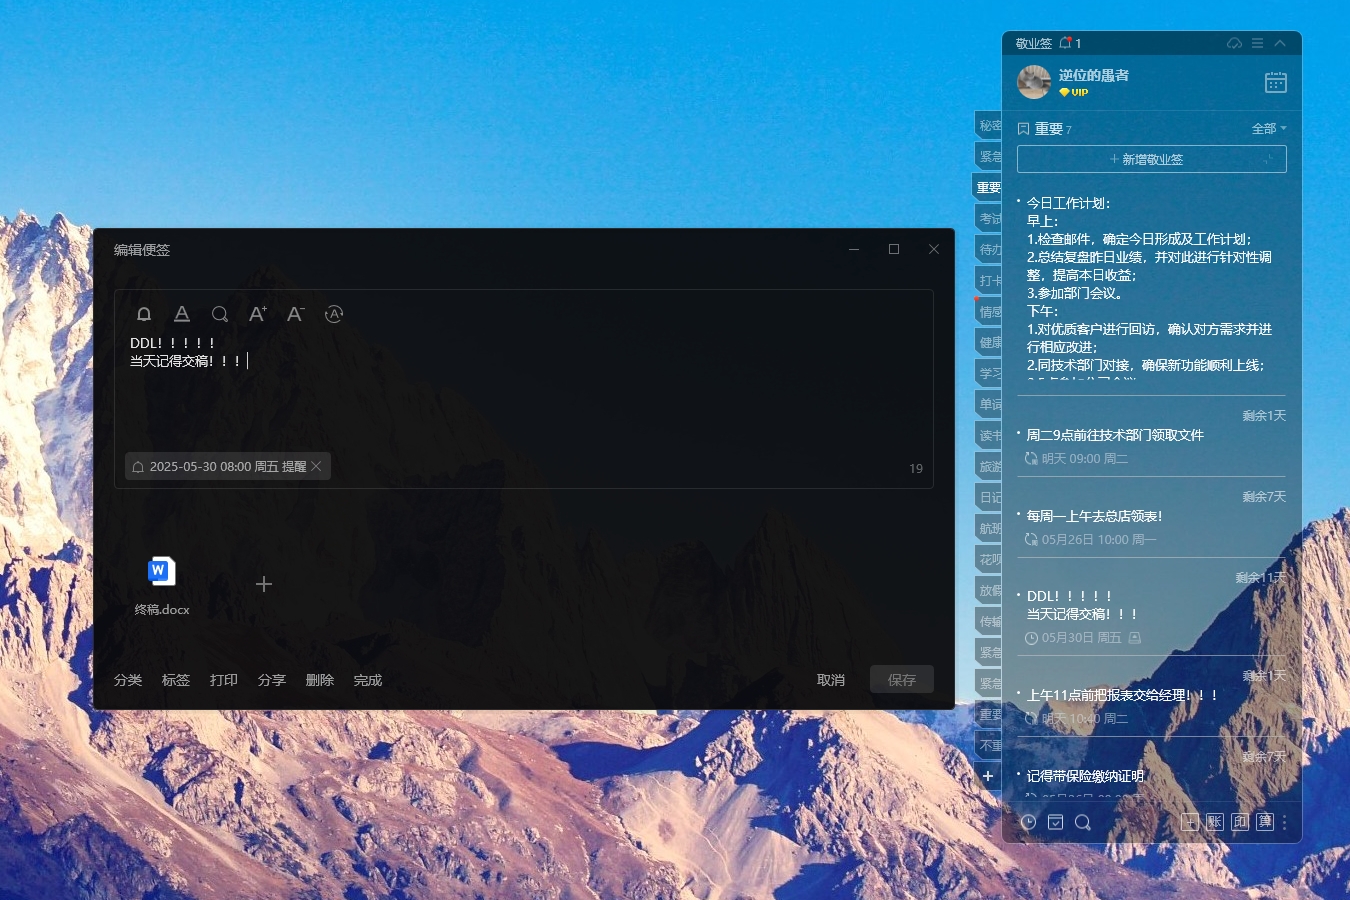The image size is (1350, 900).
Task: Open the 终稿.docx attachment
Action: point(162,585)
